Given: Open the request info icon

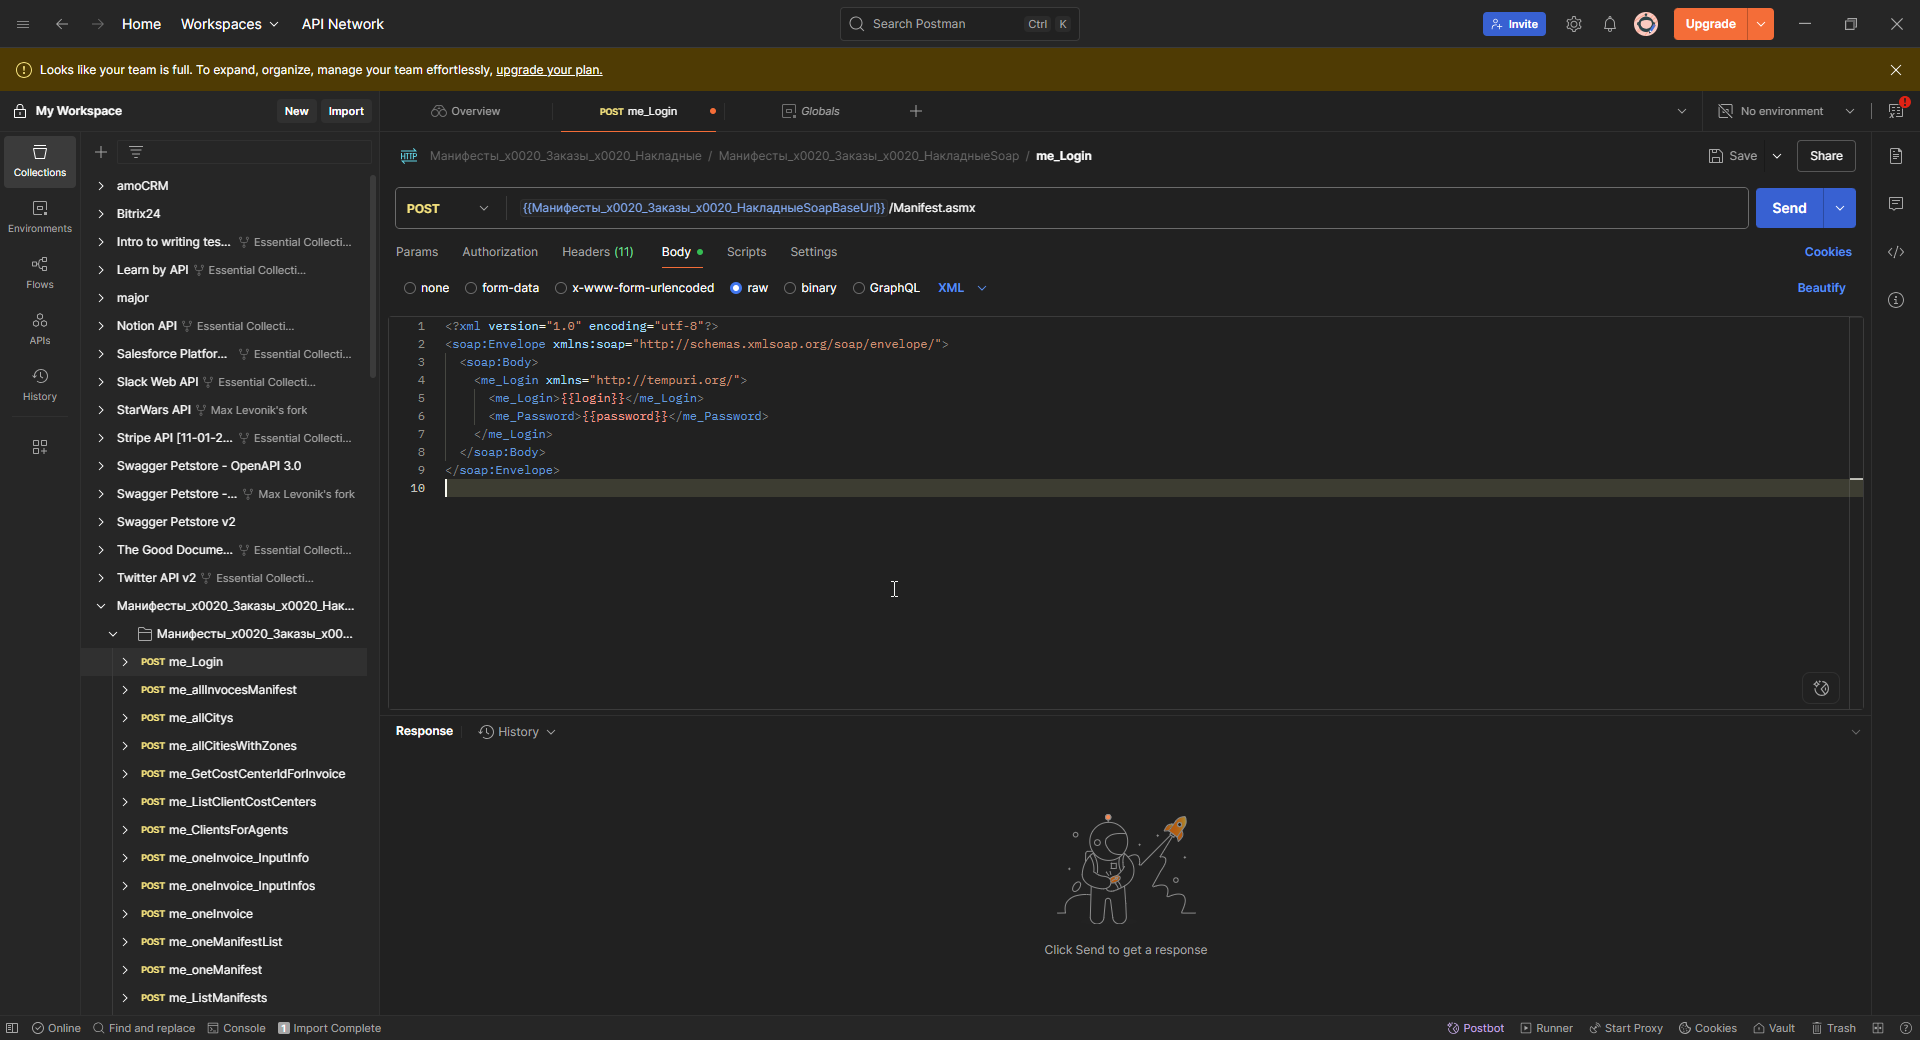Looking at the screenshot, I should coord(1896,300).
